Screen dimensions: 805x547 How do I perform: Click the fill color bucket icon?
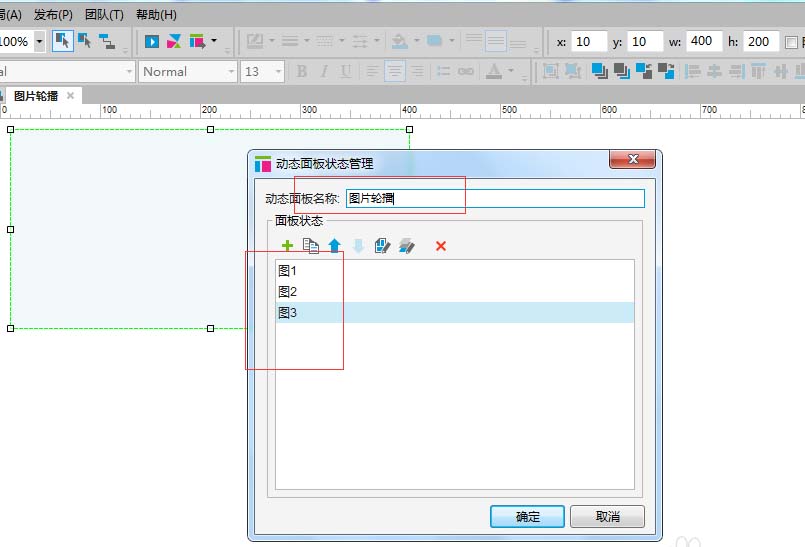(x=399, y=41)
